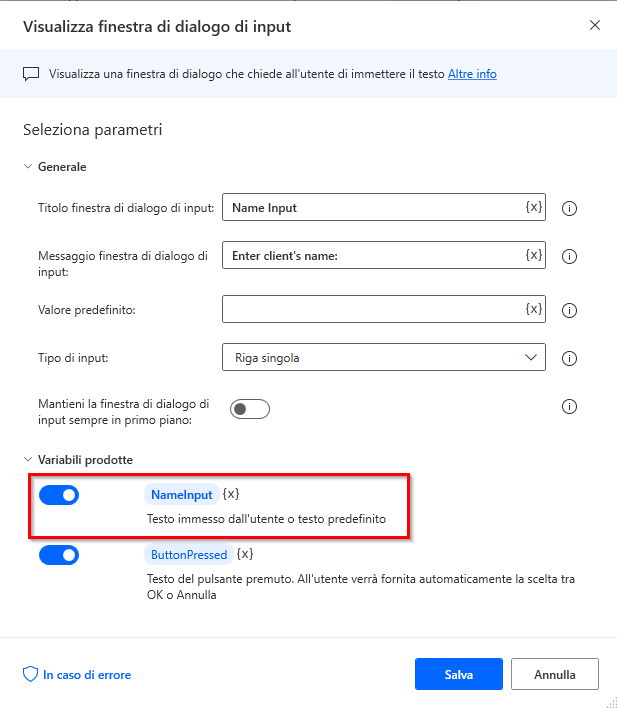Click the info icon beside Valore predefinito
Screen dimensions: 617x710
[x=570, y=309]
